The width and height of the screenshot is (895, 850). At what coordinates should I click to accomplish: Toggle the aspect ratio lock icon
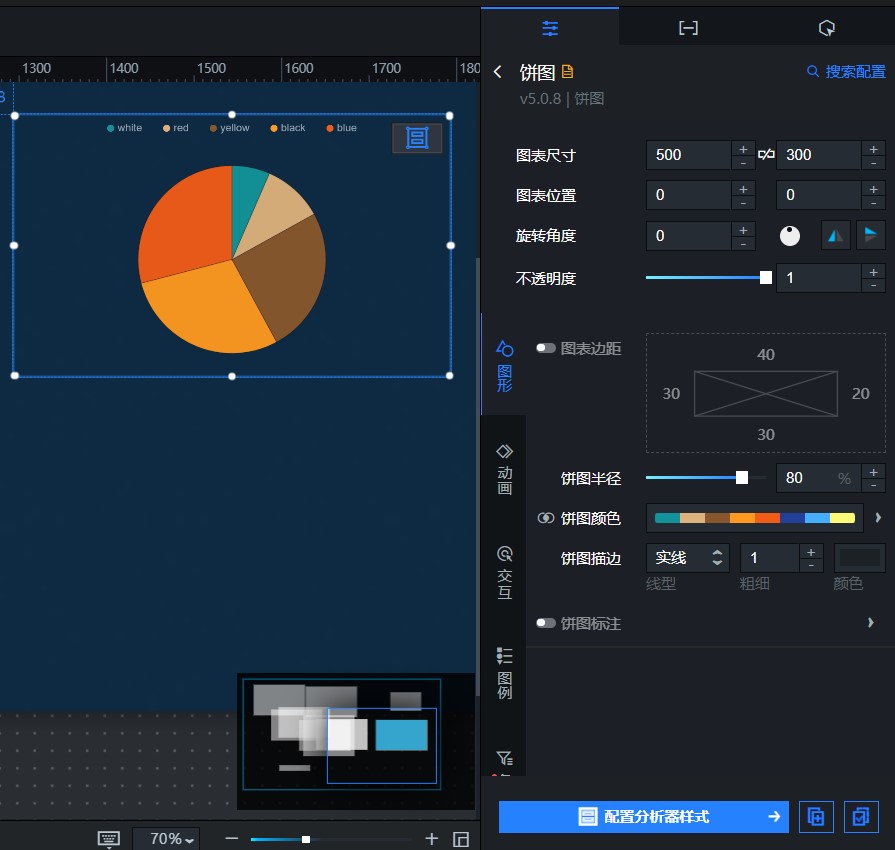[x=766, y=155]
